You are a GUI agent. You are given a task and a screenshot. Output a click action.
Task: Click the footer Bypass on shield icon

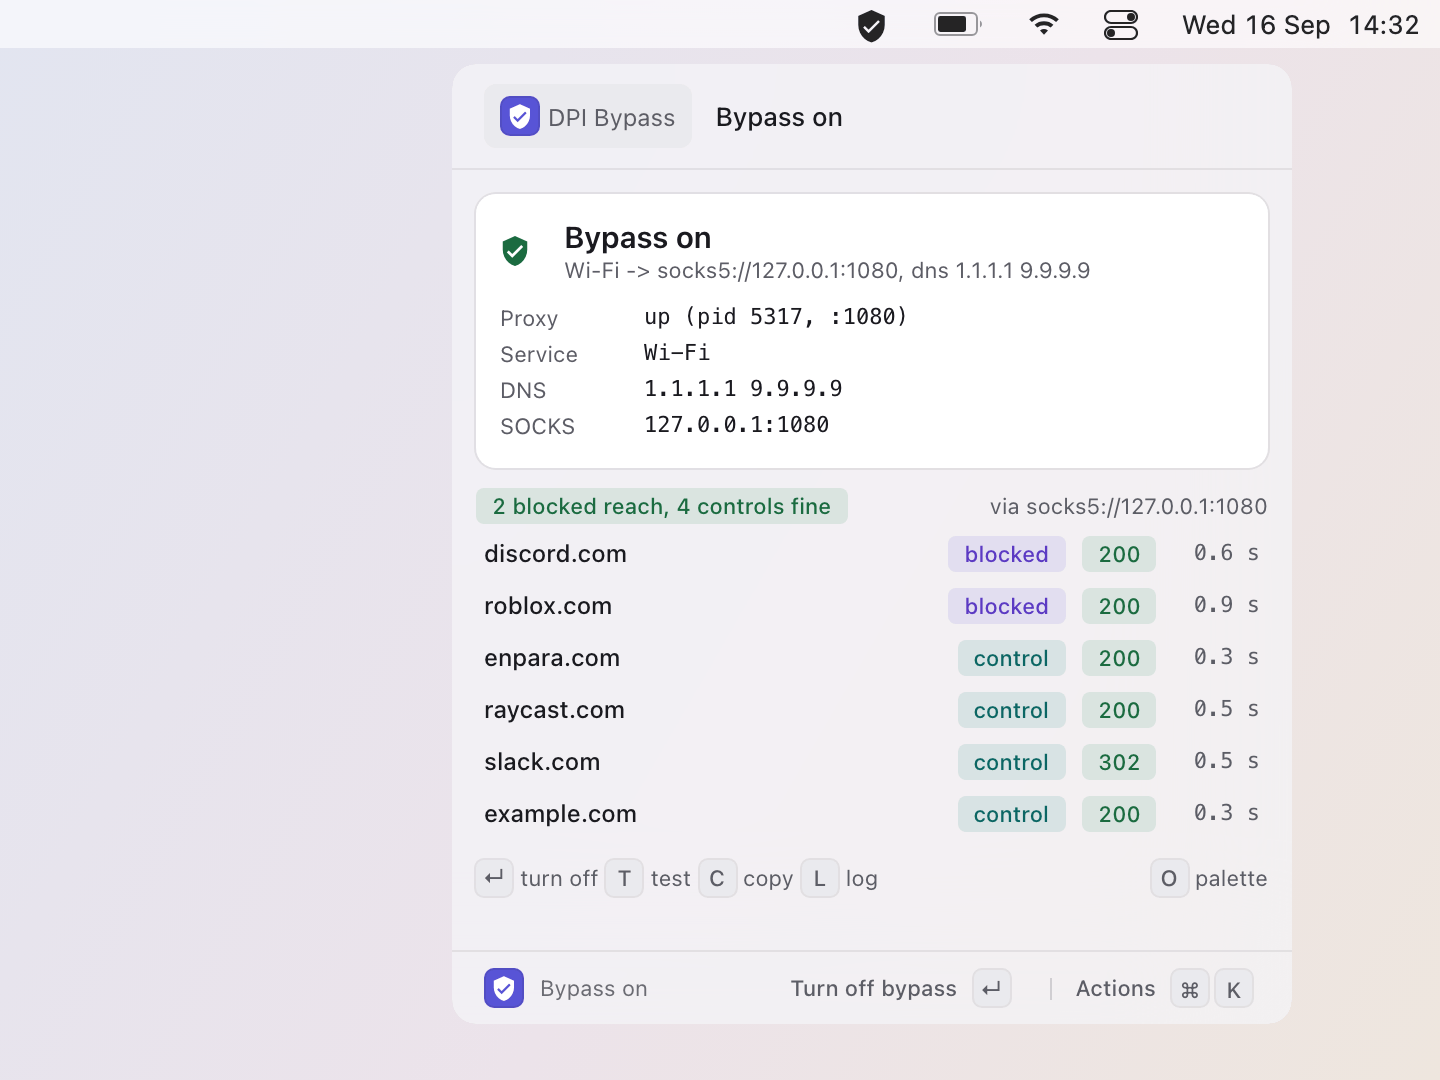click(504, 988)
